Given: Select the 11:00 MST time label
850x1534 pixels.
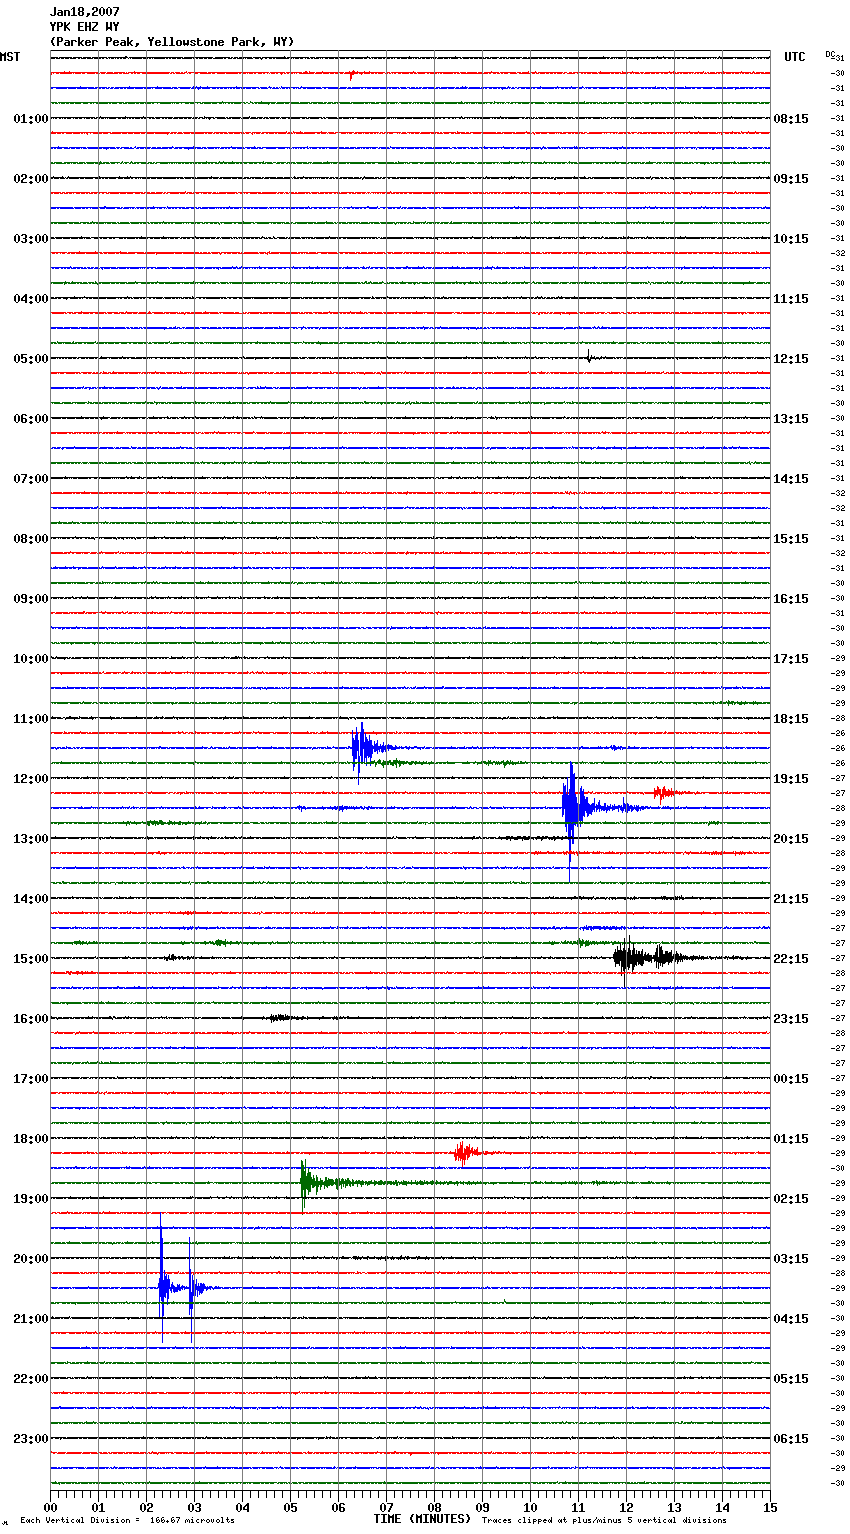Looking at the screenshot, I should click(x=31, y=719).
